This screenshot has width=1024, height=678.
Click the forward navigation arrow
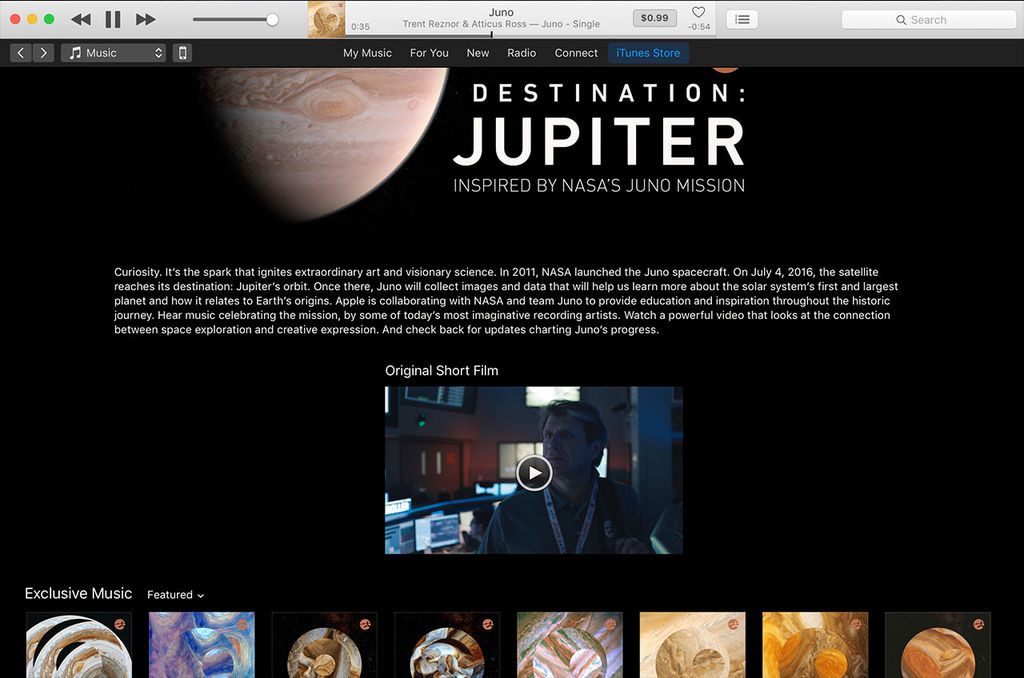[43, 53]
